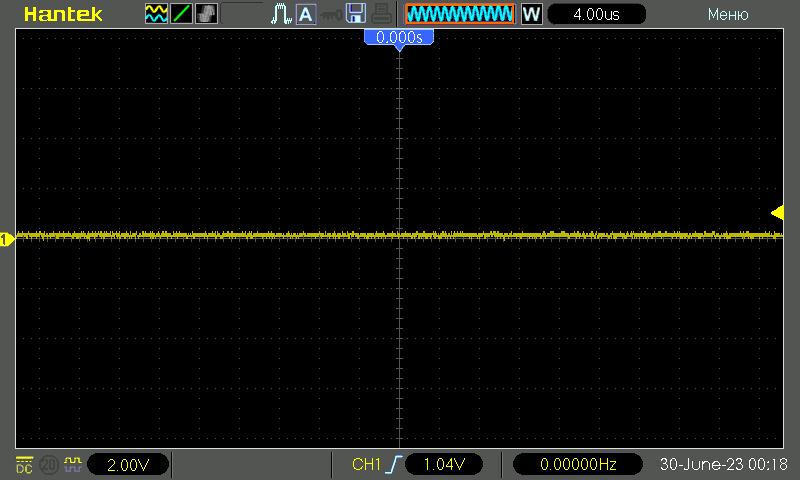
Task: Open the 1.04V trigger level field
Action: coord(443,465)
